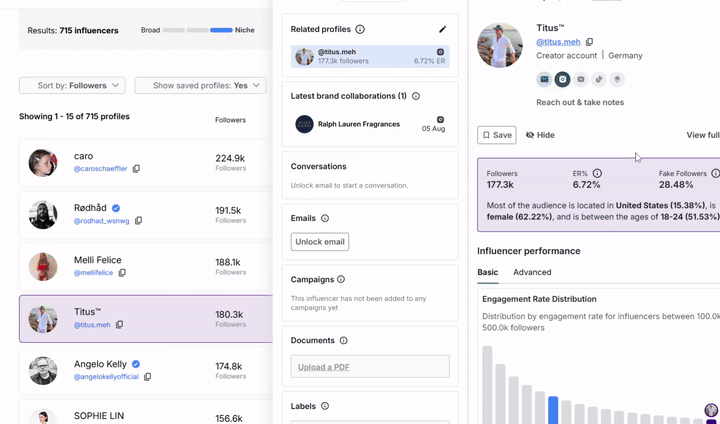Click the Instagram icon on the Ralph Lauren Fragrances row
The height and width of the screenshot is (424, 720).
pyautogui.click(x=440, y=119)
